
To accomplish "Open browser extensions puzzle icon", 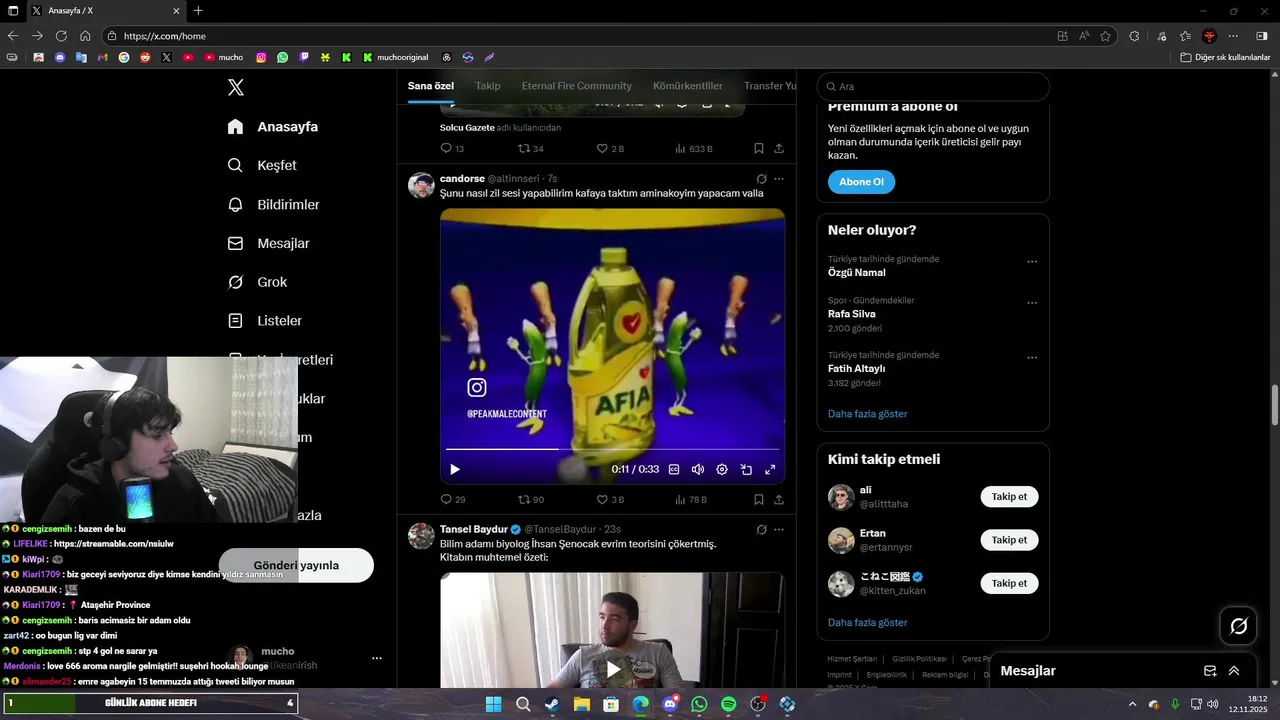I will coord(1134,36).
